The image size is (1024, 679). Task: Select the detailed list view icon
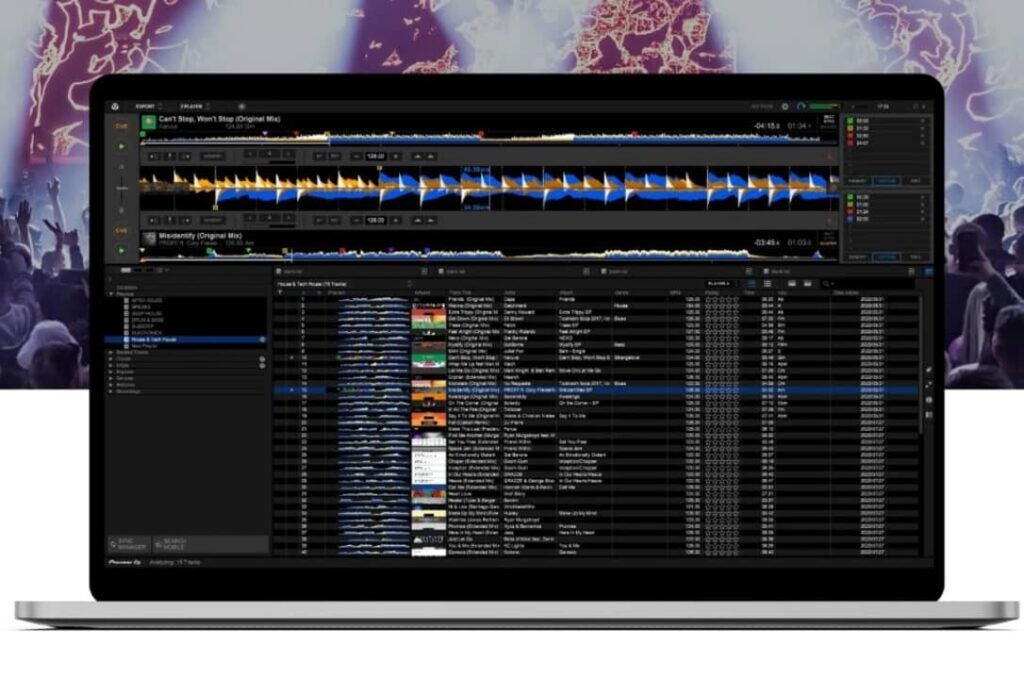[x=767, y=282]
